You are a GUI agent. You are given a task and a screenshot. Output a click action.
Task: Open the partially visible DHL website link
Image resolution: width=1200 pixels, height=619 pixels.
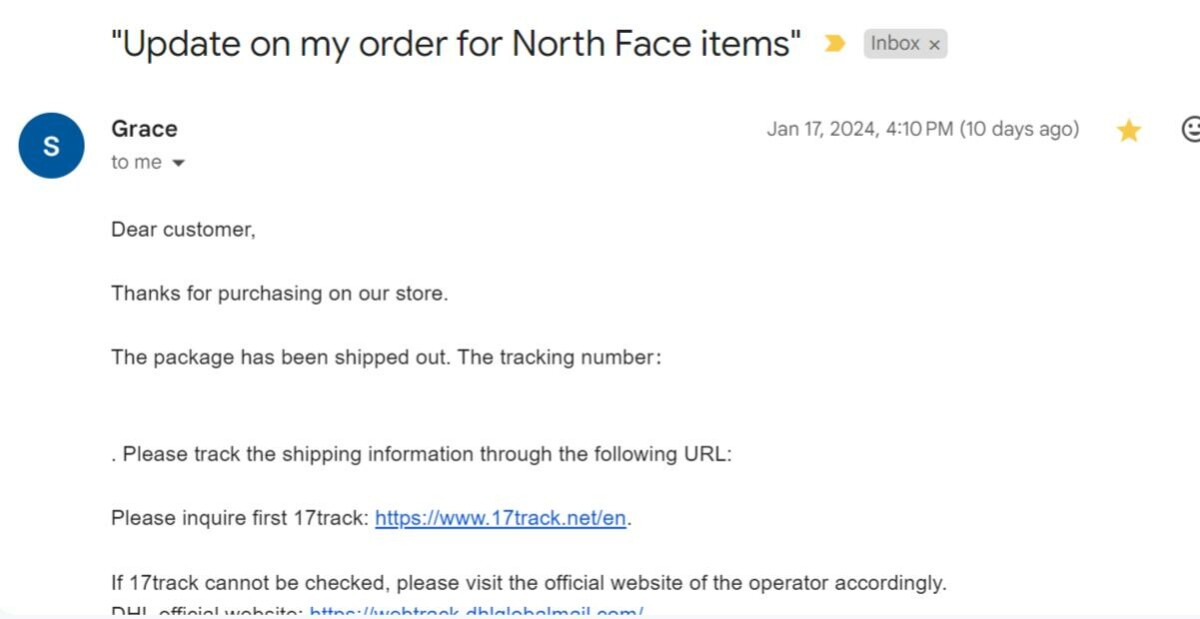click(476, 611)
